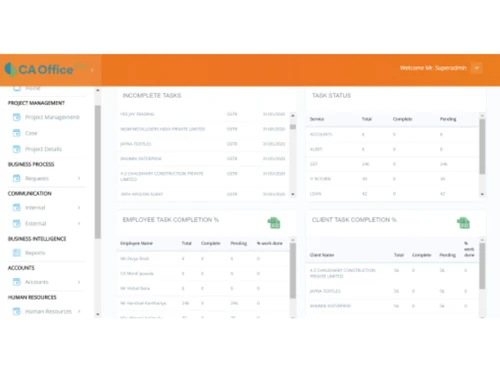Click sidebar scrollbar down arrow
Image resolution: width=500 pixels, height=375 pixels.
98,314
